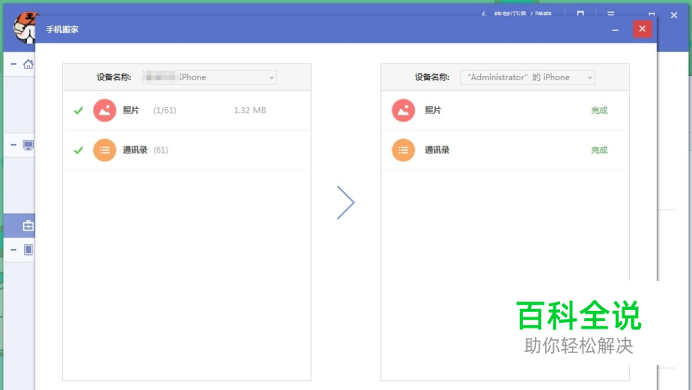Click the skin icon in background title bar

[x=580, y=14]
